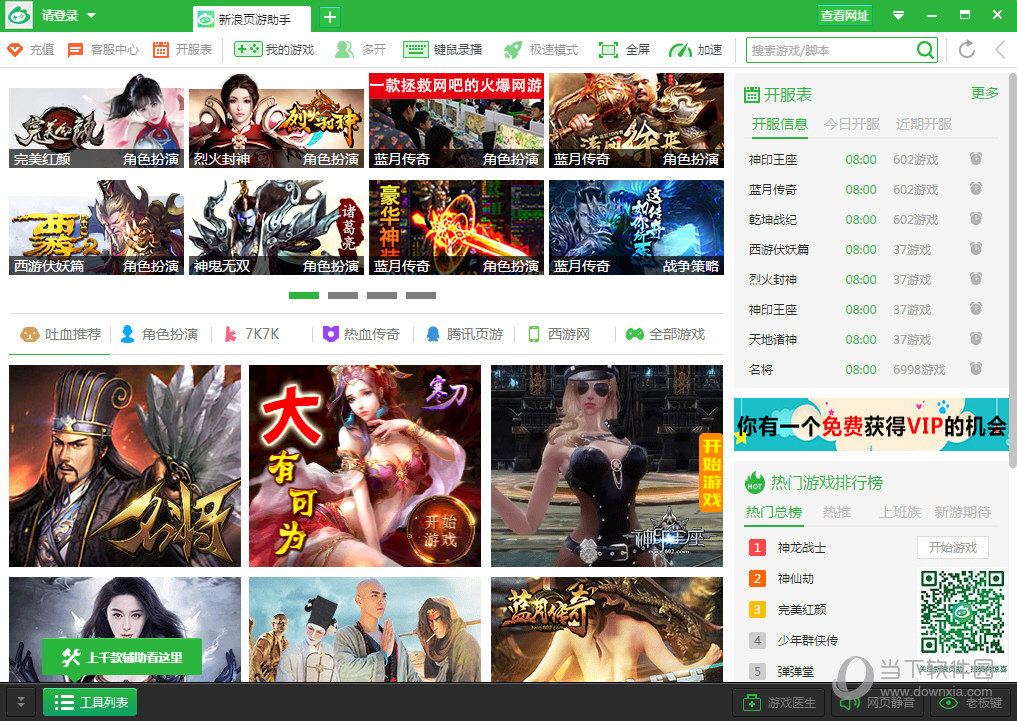Screen dimensions: 1017x721
Task: Toggle 极速模式 rocket speed mode
Action: point(540,50)
